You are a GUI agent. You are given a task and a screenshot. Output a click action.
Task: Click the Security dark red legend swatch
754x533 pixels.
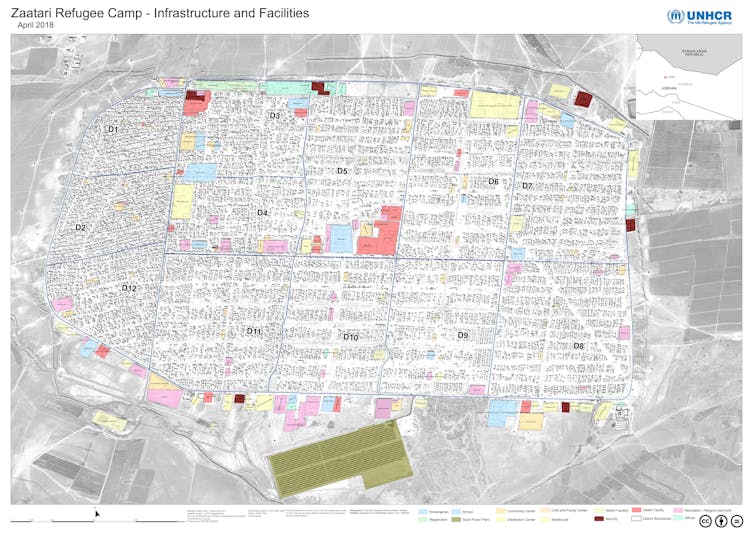coord(600,520)
